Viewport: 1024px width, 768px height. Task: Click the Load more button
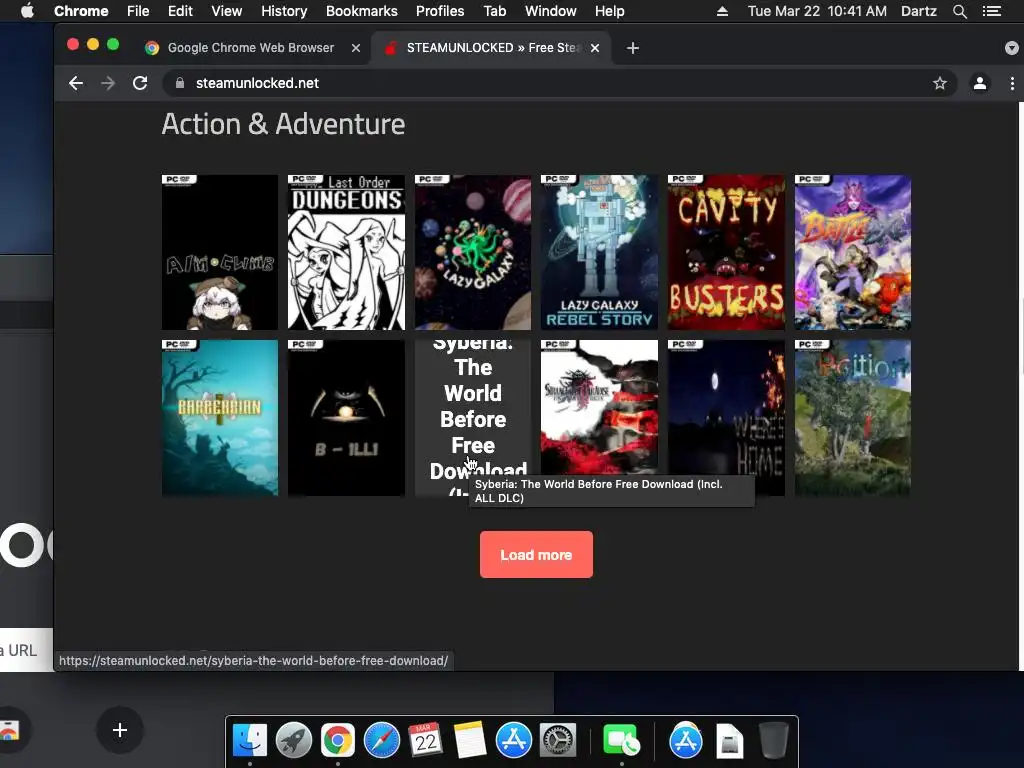[536, 554]
